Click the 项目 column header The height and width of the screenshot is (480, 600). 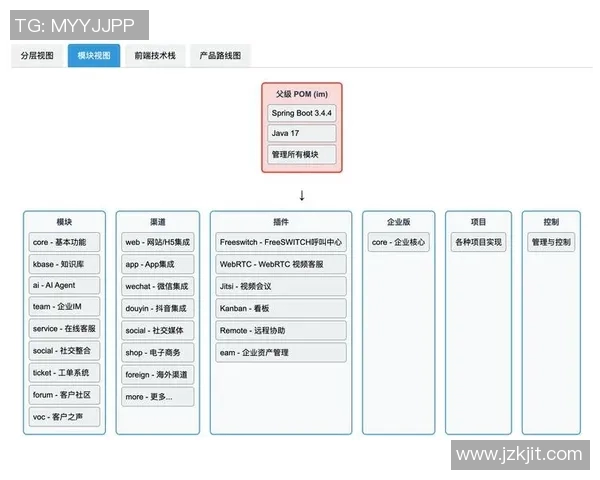point(478,222)
